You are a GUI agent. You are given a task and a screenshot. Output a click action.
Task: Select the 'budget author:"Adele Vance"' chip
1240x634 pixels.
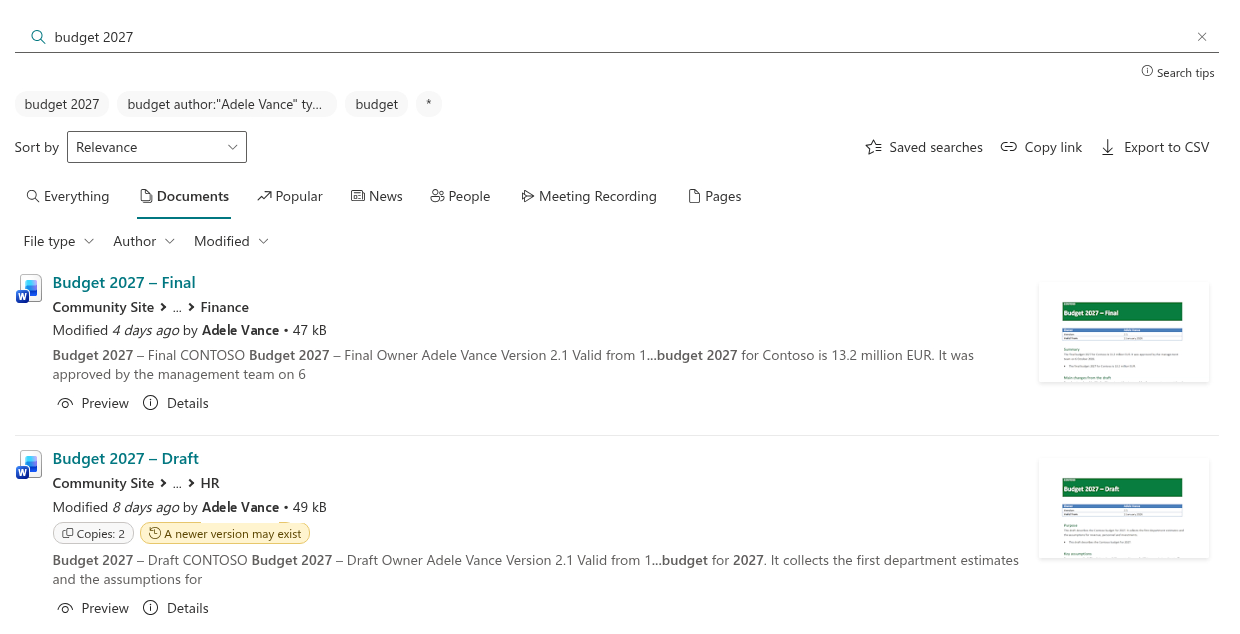coord(227,104)
